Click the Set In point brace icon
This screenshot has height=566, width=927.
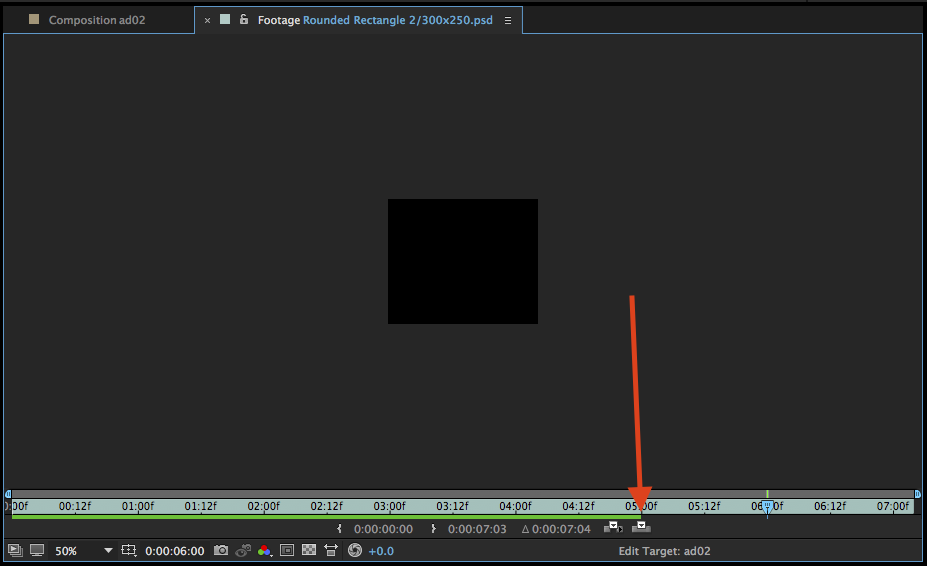pyautogui.click(x=339, y=529)
